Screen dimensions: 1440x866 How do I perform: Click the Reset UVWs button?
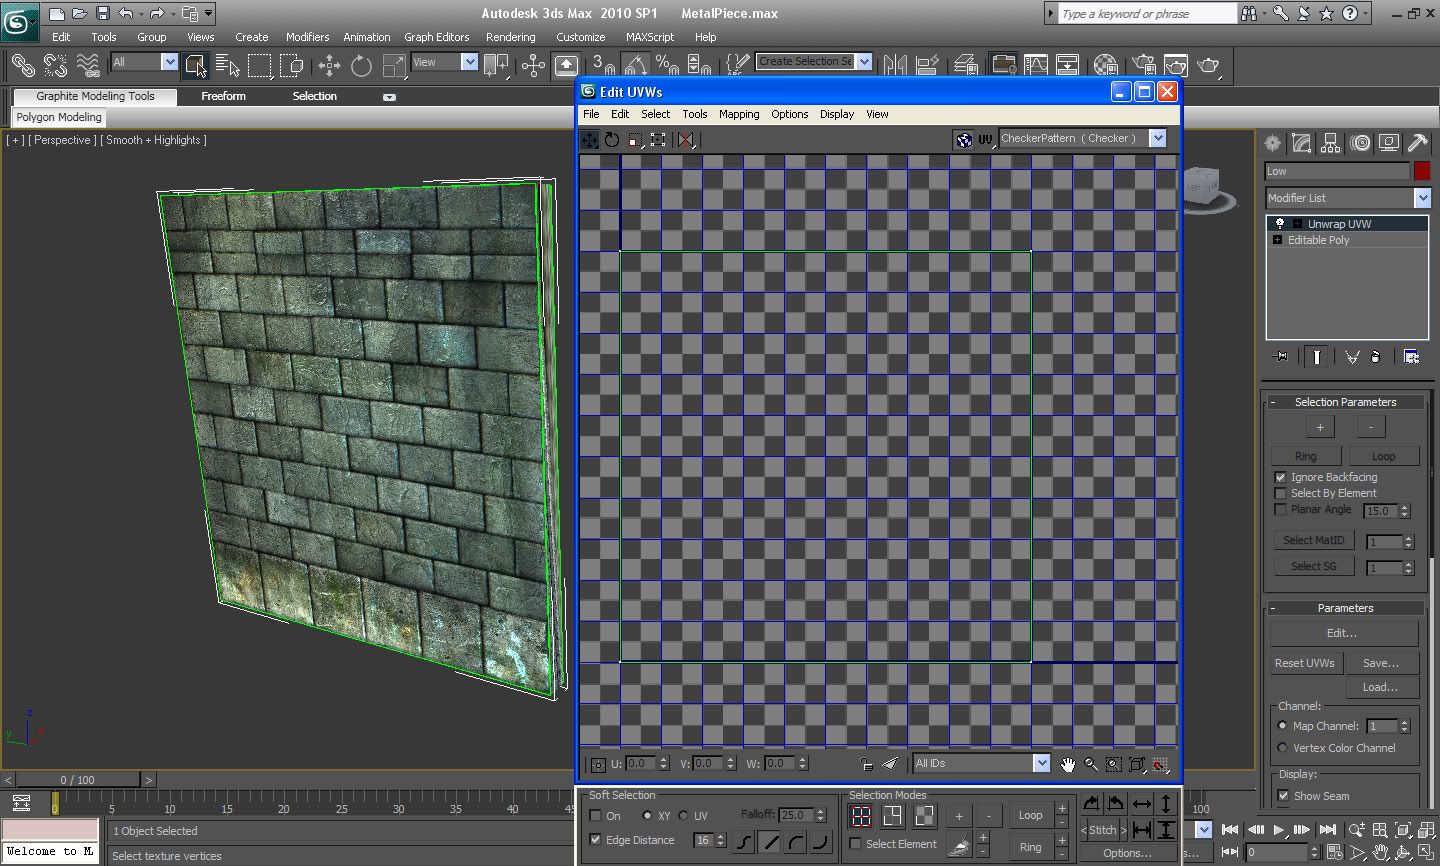(x=1304, y=663)
